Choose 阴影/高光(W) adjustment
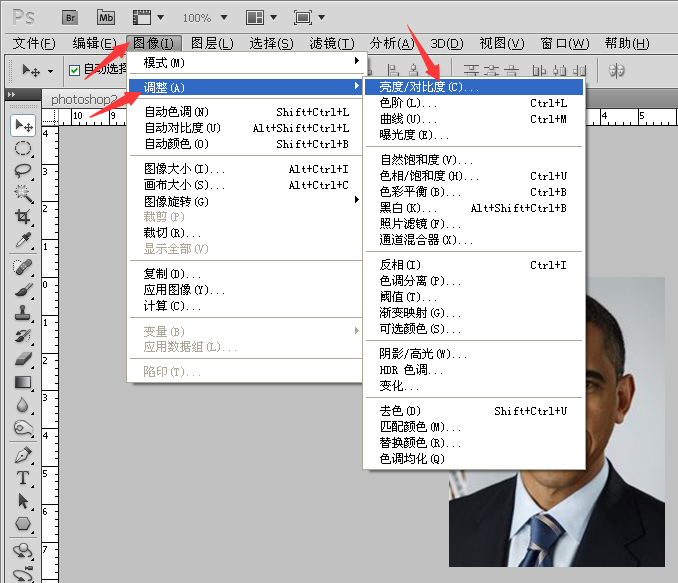Image resolution: width=678 pixels, height=583 pixels. 474,354
